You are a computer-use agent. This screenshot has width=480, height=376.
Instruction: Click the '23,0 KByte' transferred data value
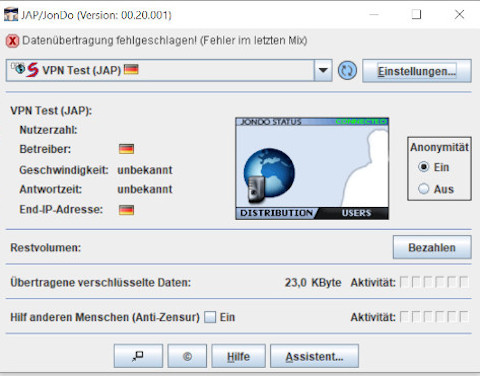coord(313,283)
